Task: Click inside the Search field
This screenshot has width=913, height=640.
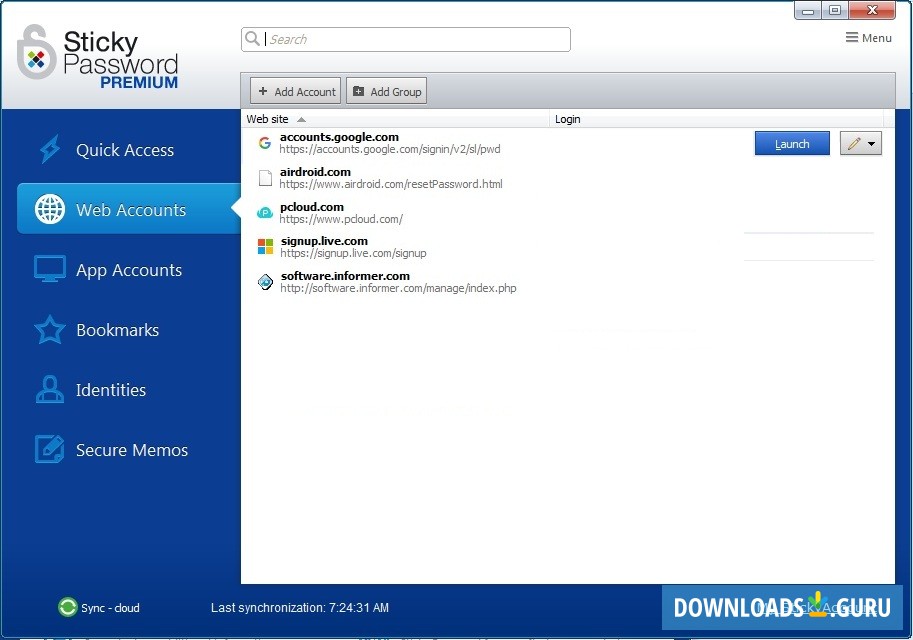Action: coord(400,39)
